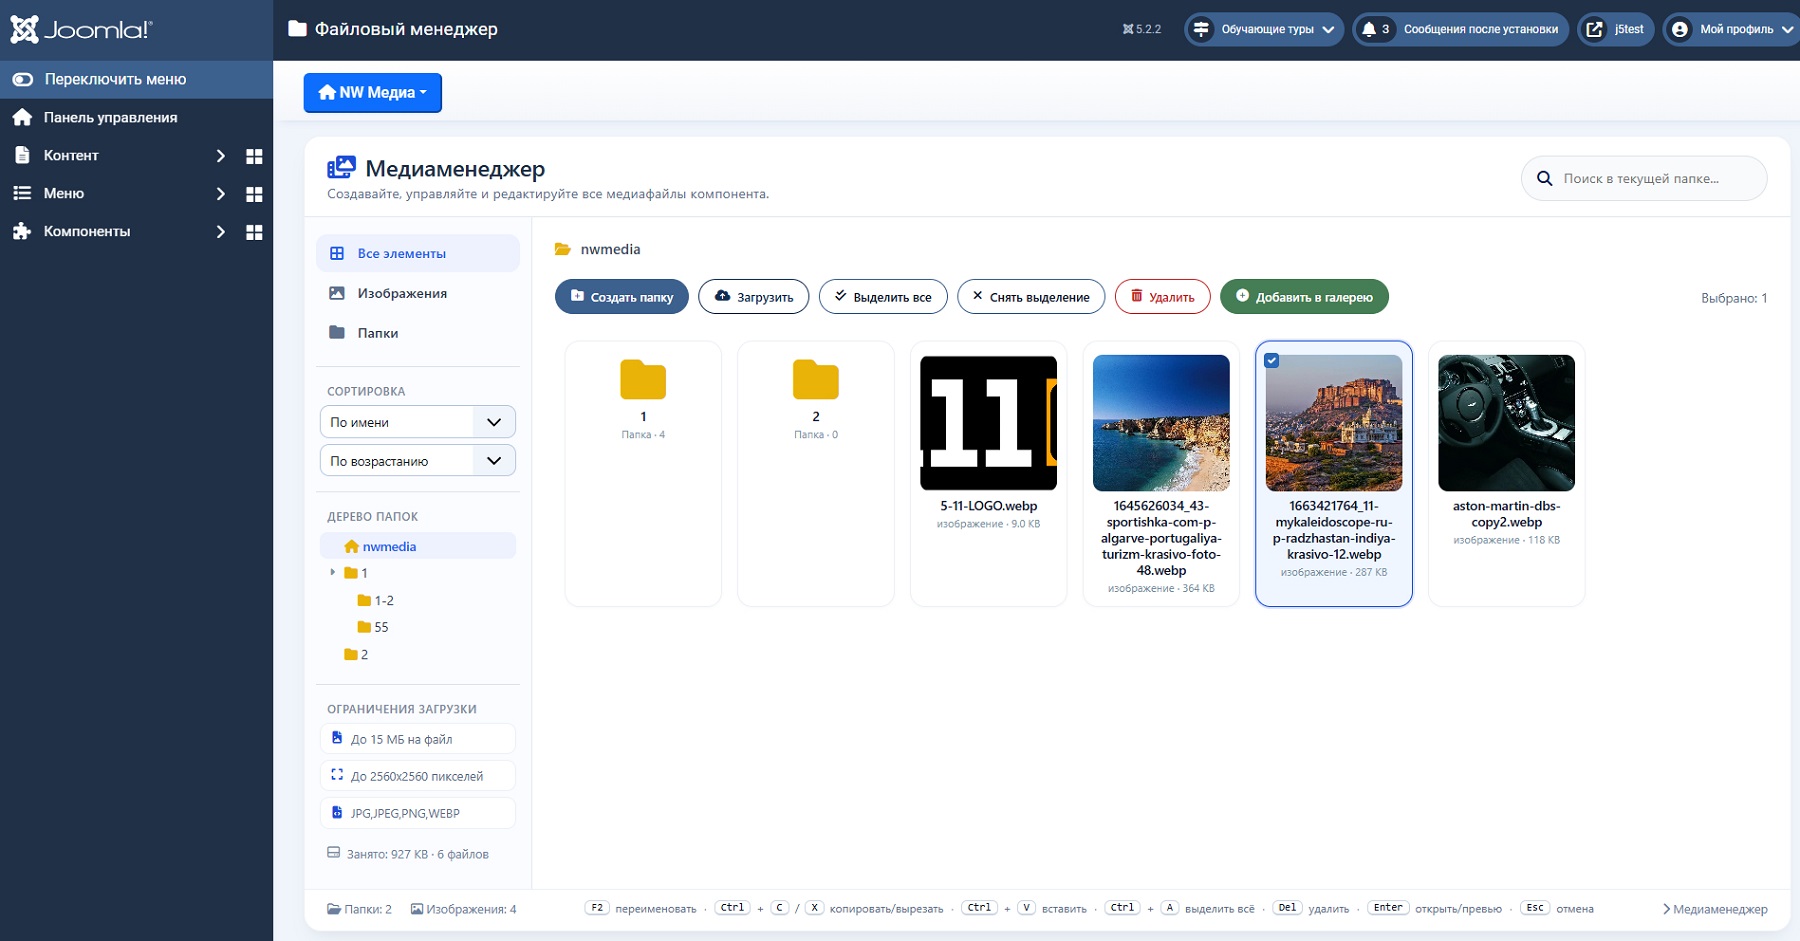
Task: Click nwmedia breadcrumb folder icon
Action: tap(563, 249)
